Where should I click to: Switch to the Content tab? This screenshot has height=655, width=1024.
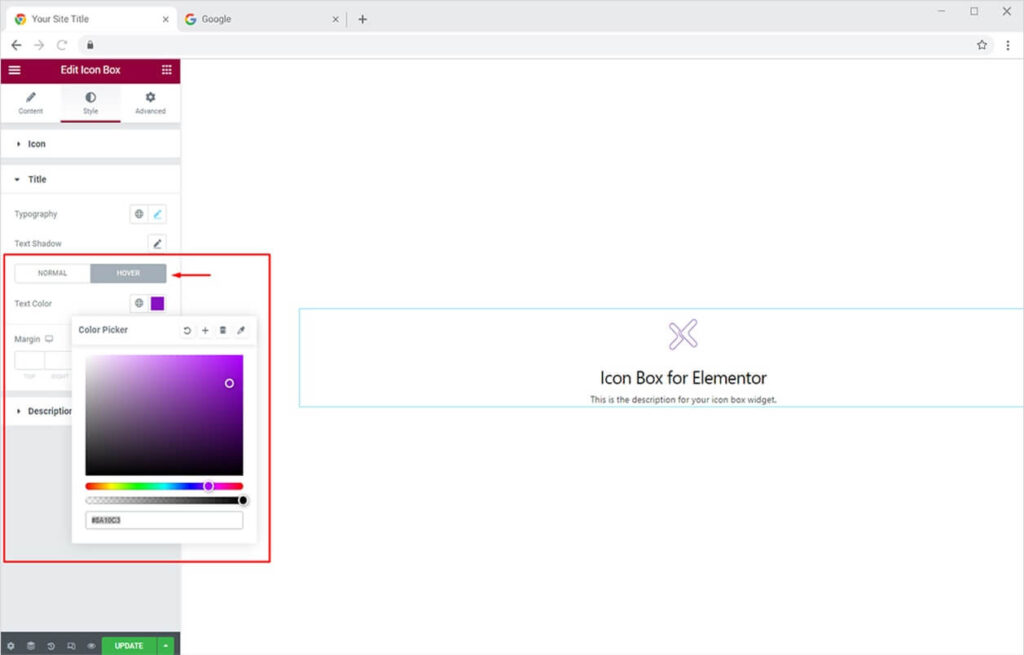[x=31, y=103]
